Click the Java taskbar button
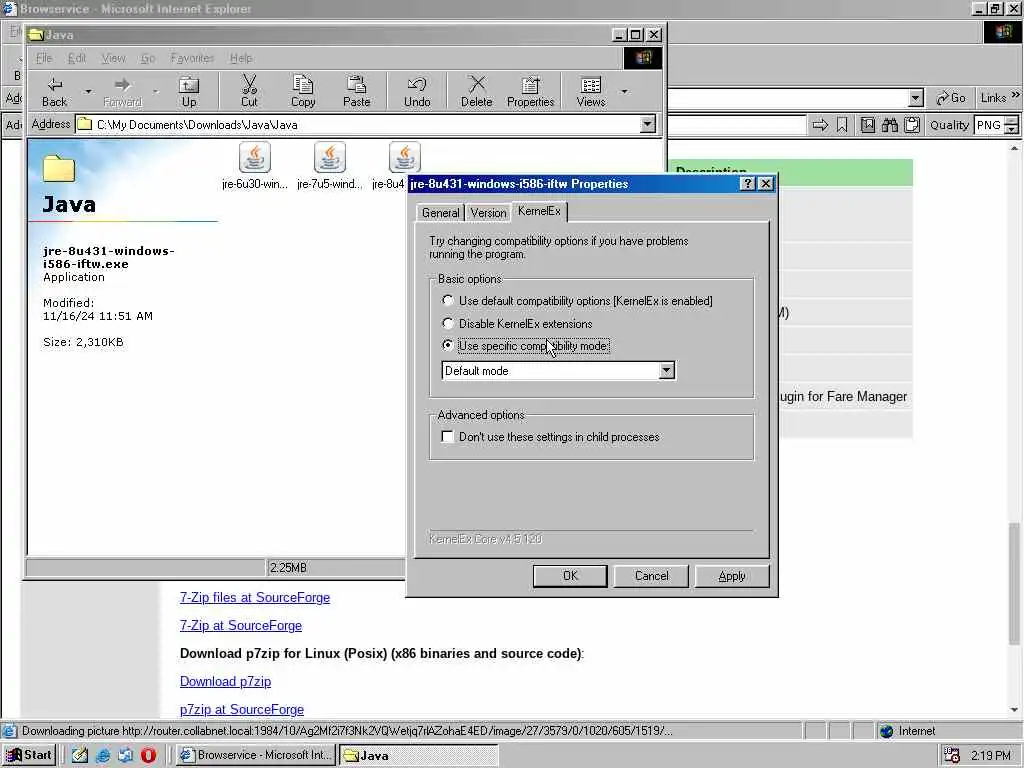This screenshot has height=768, width=1024. 419,755
